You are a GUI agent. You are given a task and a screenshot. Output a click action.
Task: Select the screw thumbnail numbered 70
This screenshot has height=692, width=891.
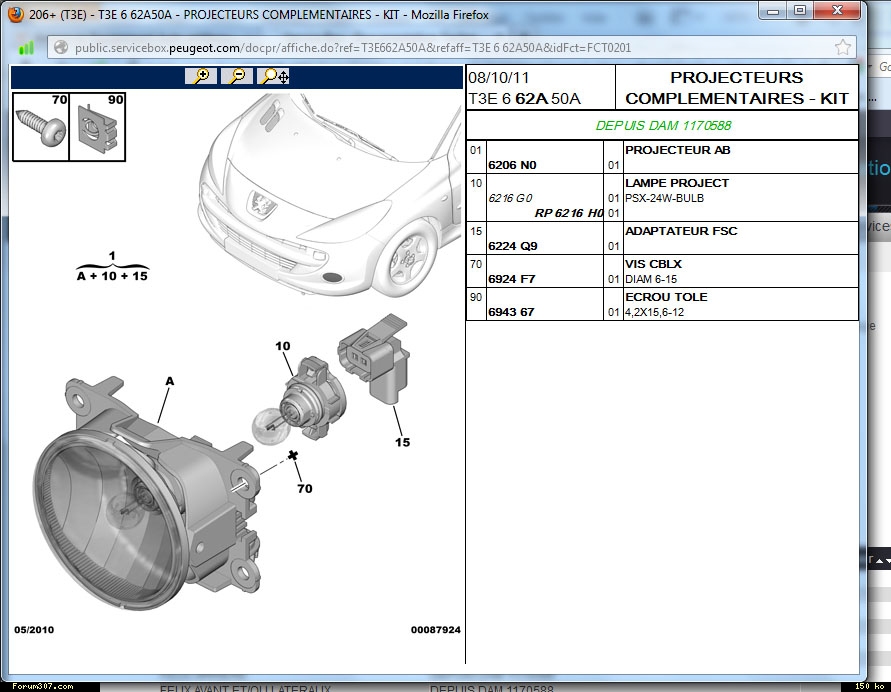point(41,127)
